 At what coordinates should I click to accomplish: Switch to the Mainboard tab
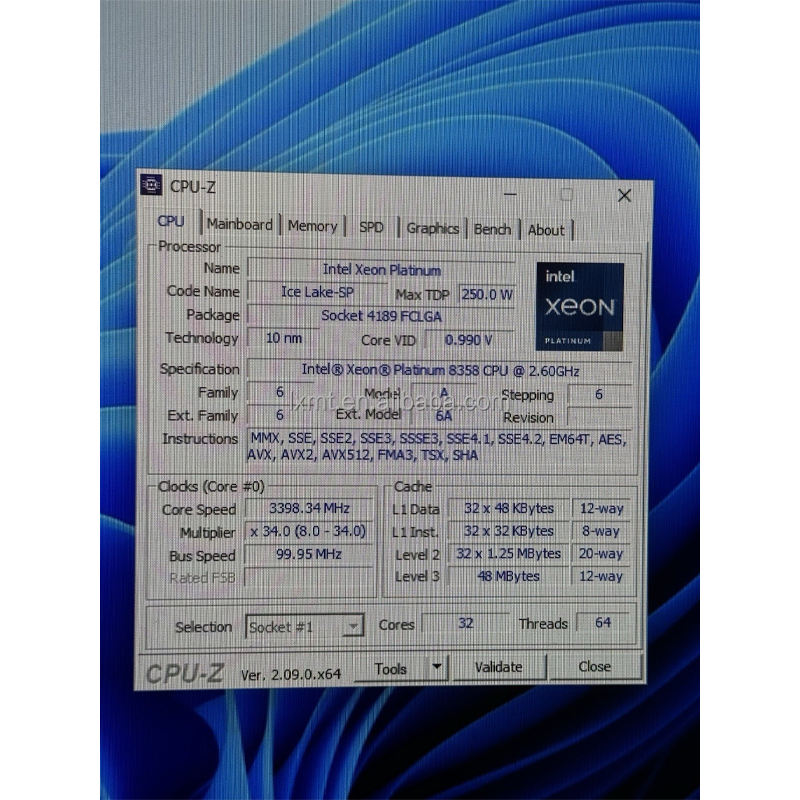(x=240, y=224)
